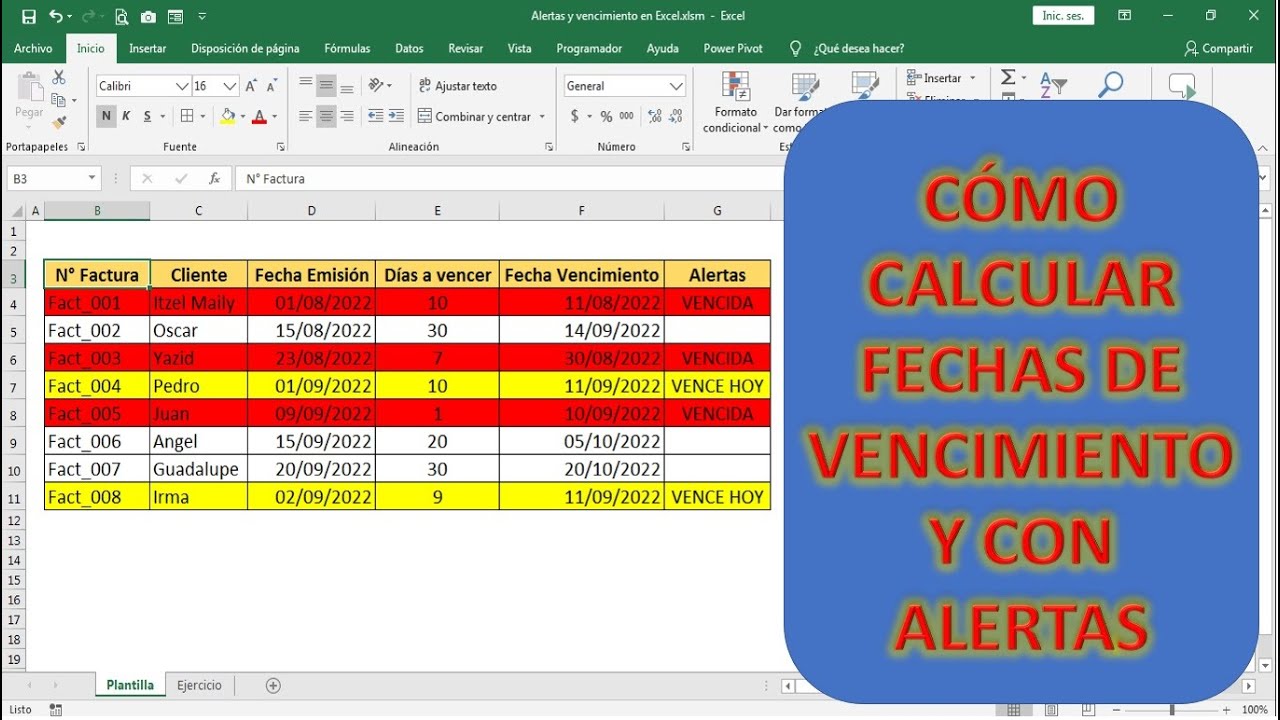Screen dimensions: 1280x720
Task: Switch to the Datos ribbon tab
Action: click(x=409, y=48)
